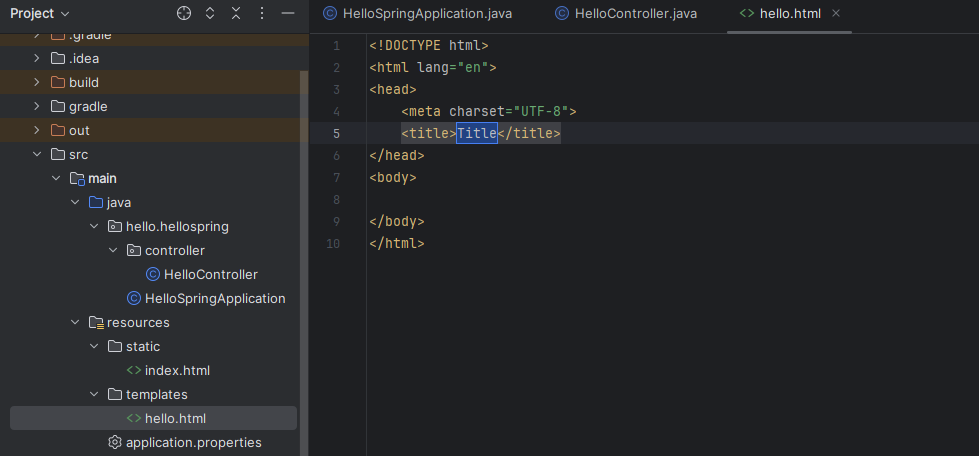Select the hello.html editor tab

(790, 14)
